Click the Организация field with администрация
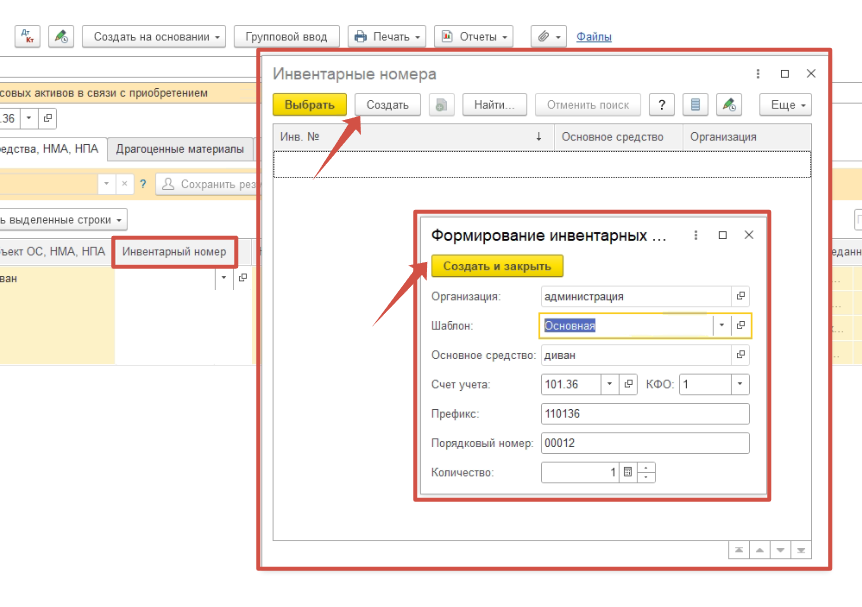Screen dimensions: 862x607 pos(636,296)
